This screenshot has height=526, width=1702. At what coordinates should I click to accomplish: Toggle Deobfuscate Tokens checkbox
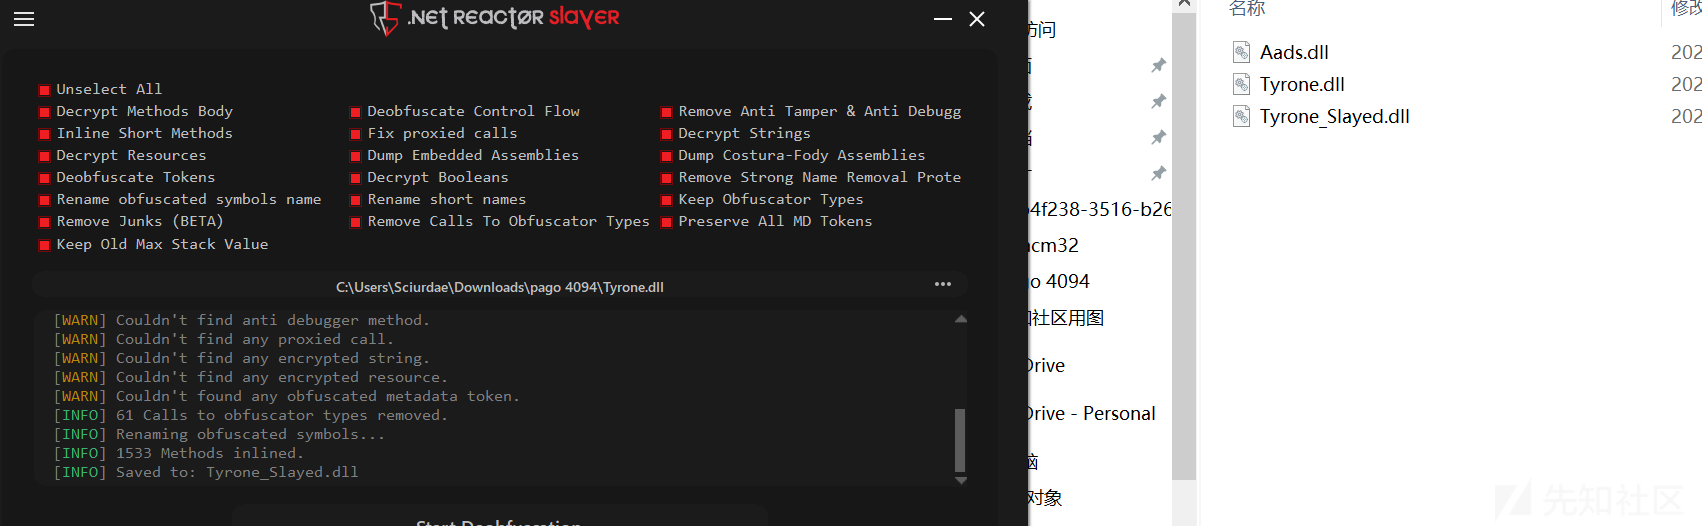[x=45, y=178]
